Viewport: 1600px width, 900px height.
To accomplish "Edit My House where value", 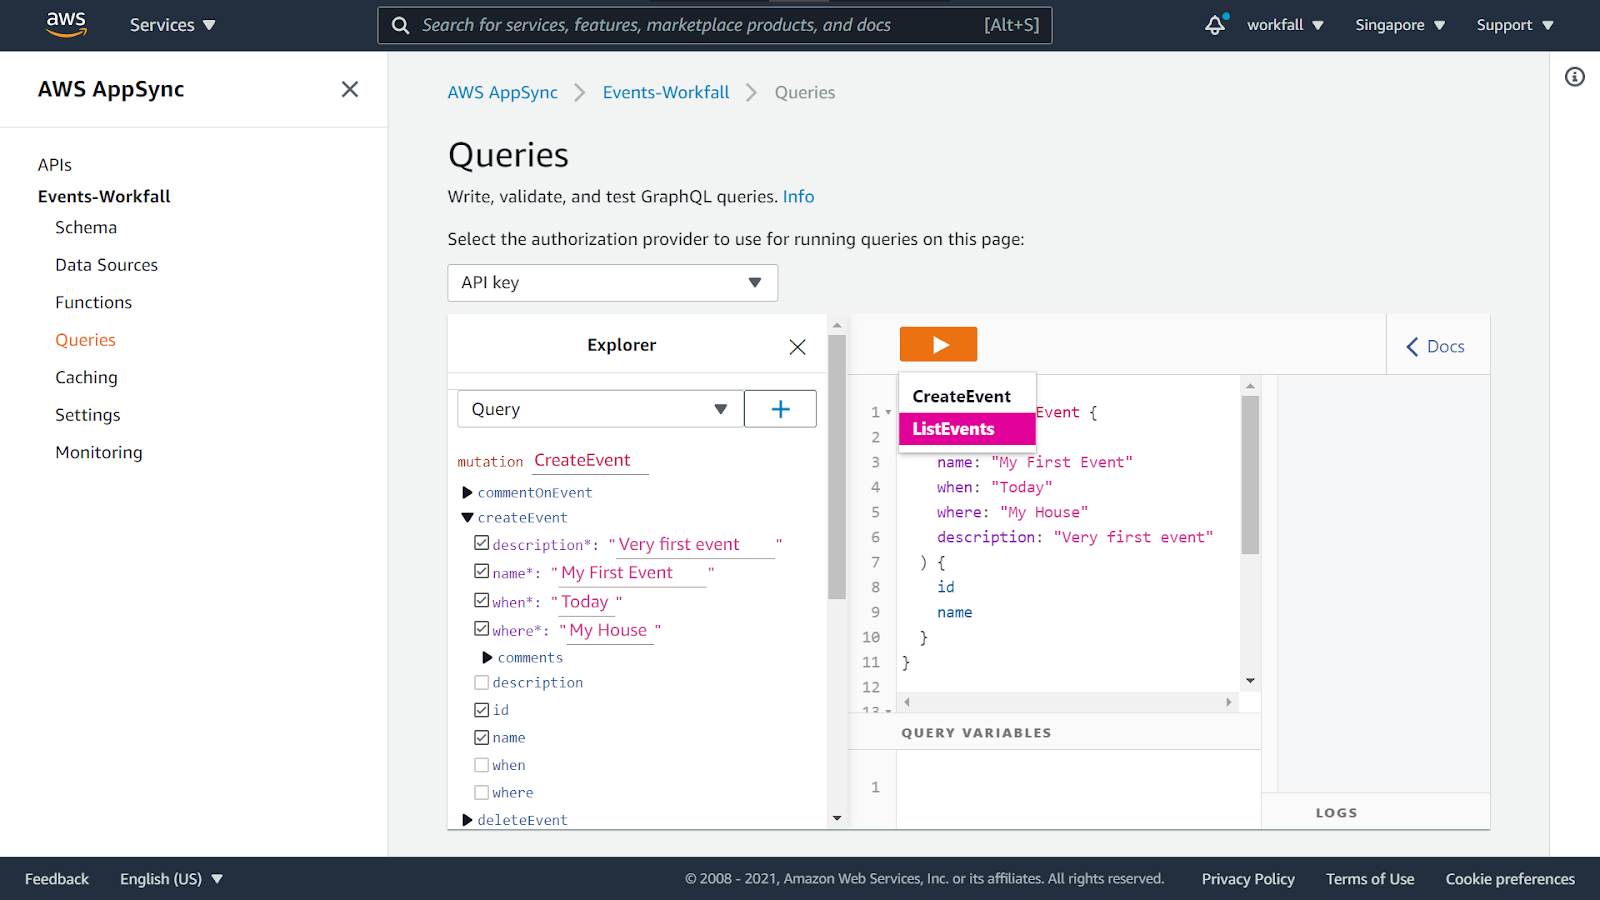I will 609,631.
